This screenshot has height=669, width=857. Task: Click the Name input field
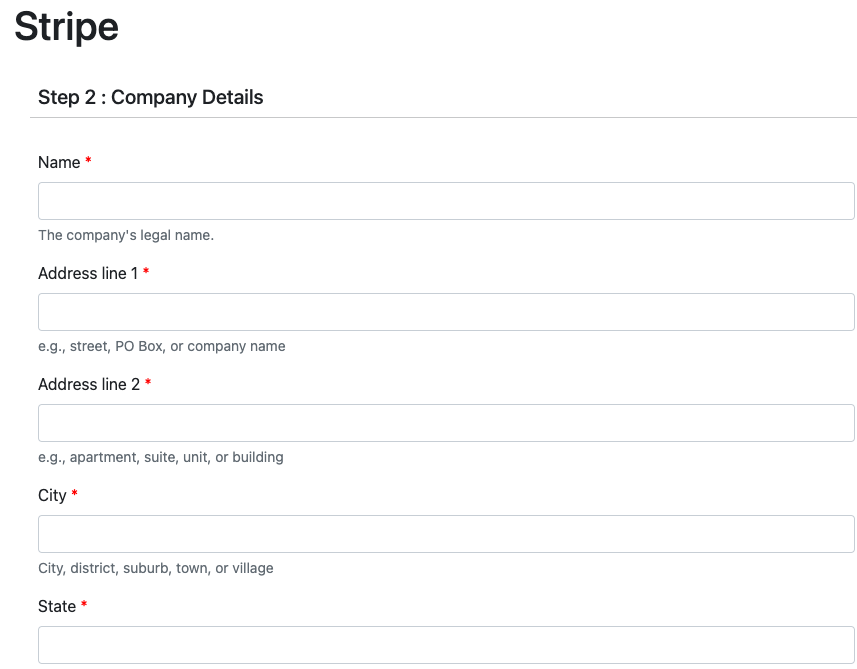coord(446,201)
